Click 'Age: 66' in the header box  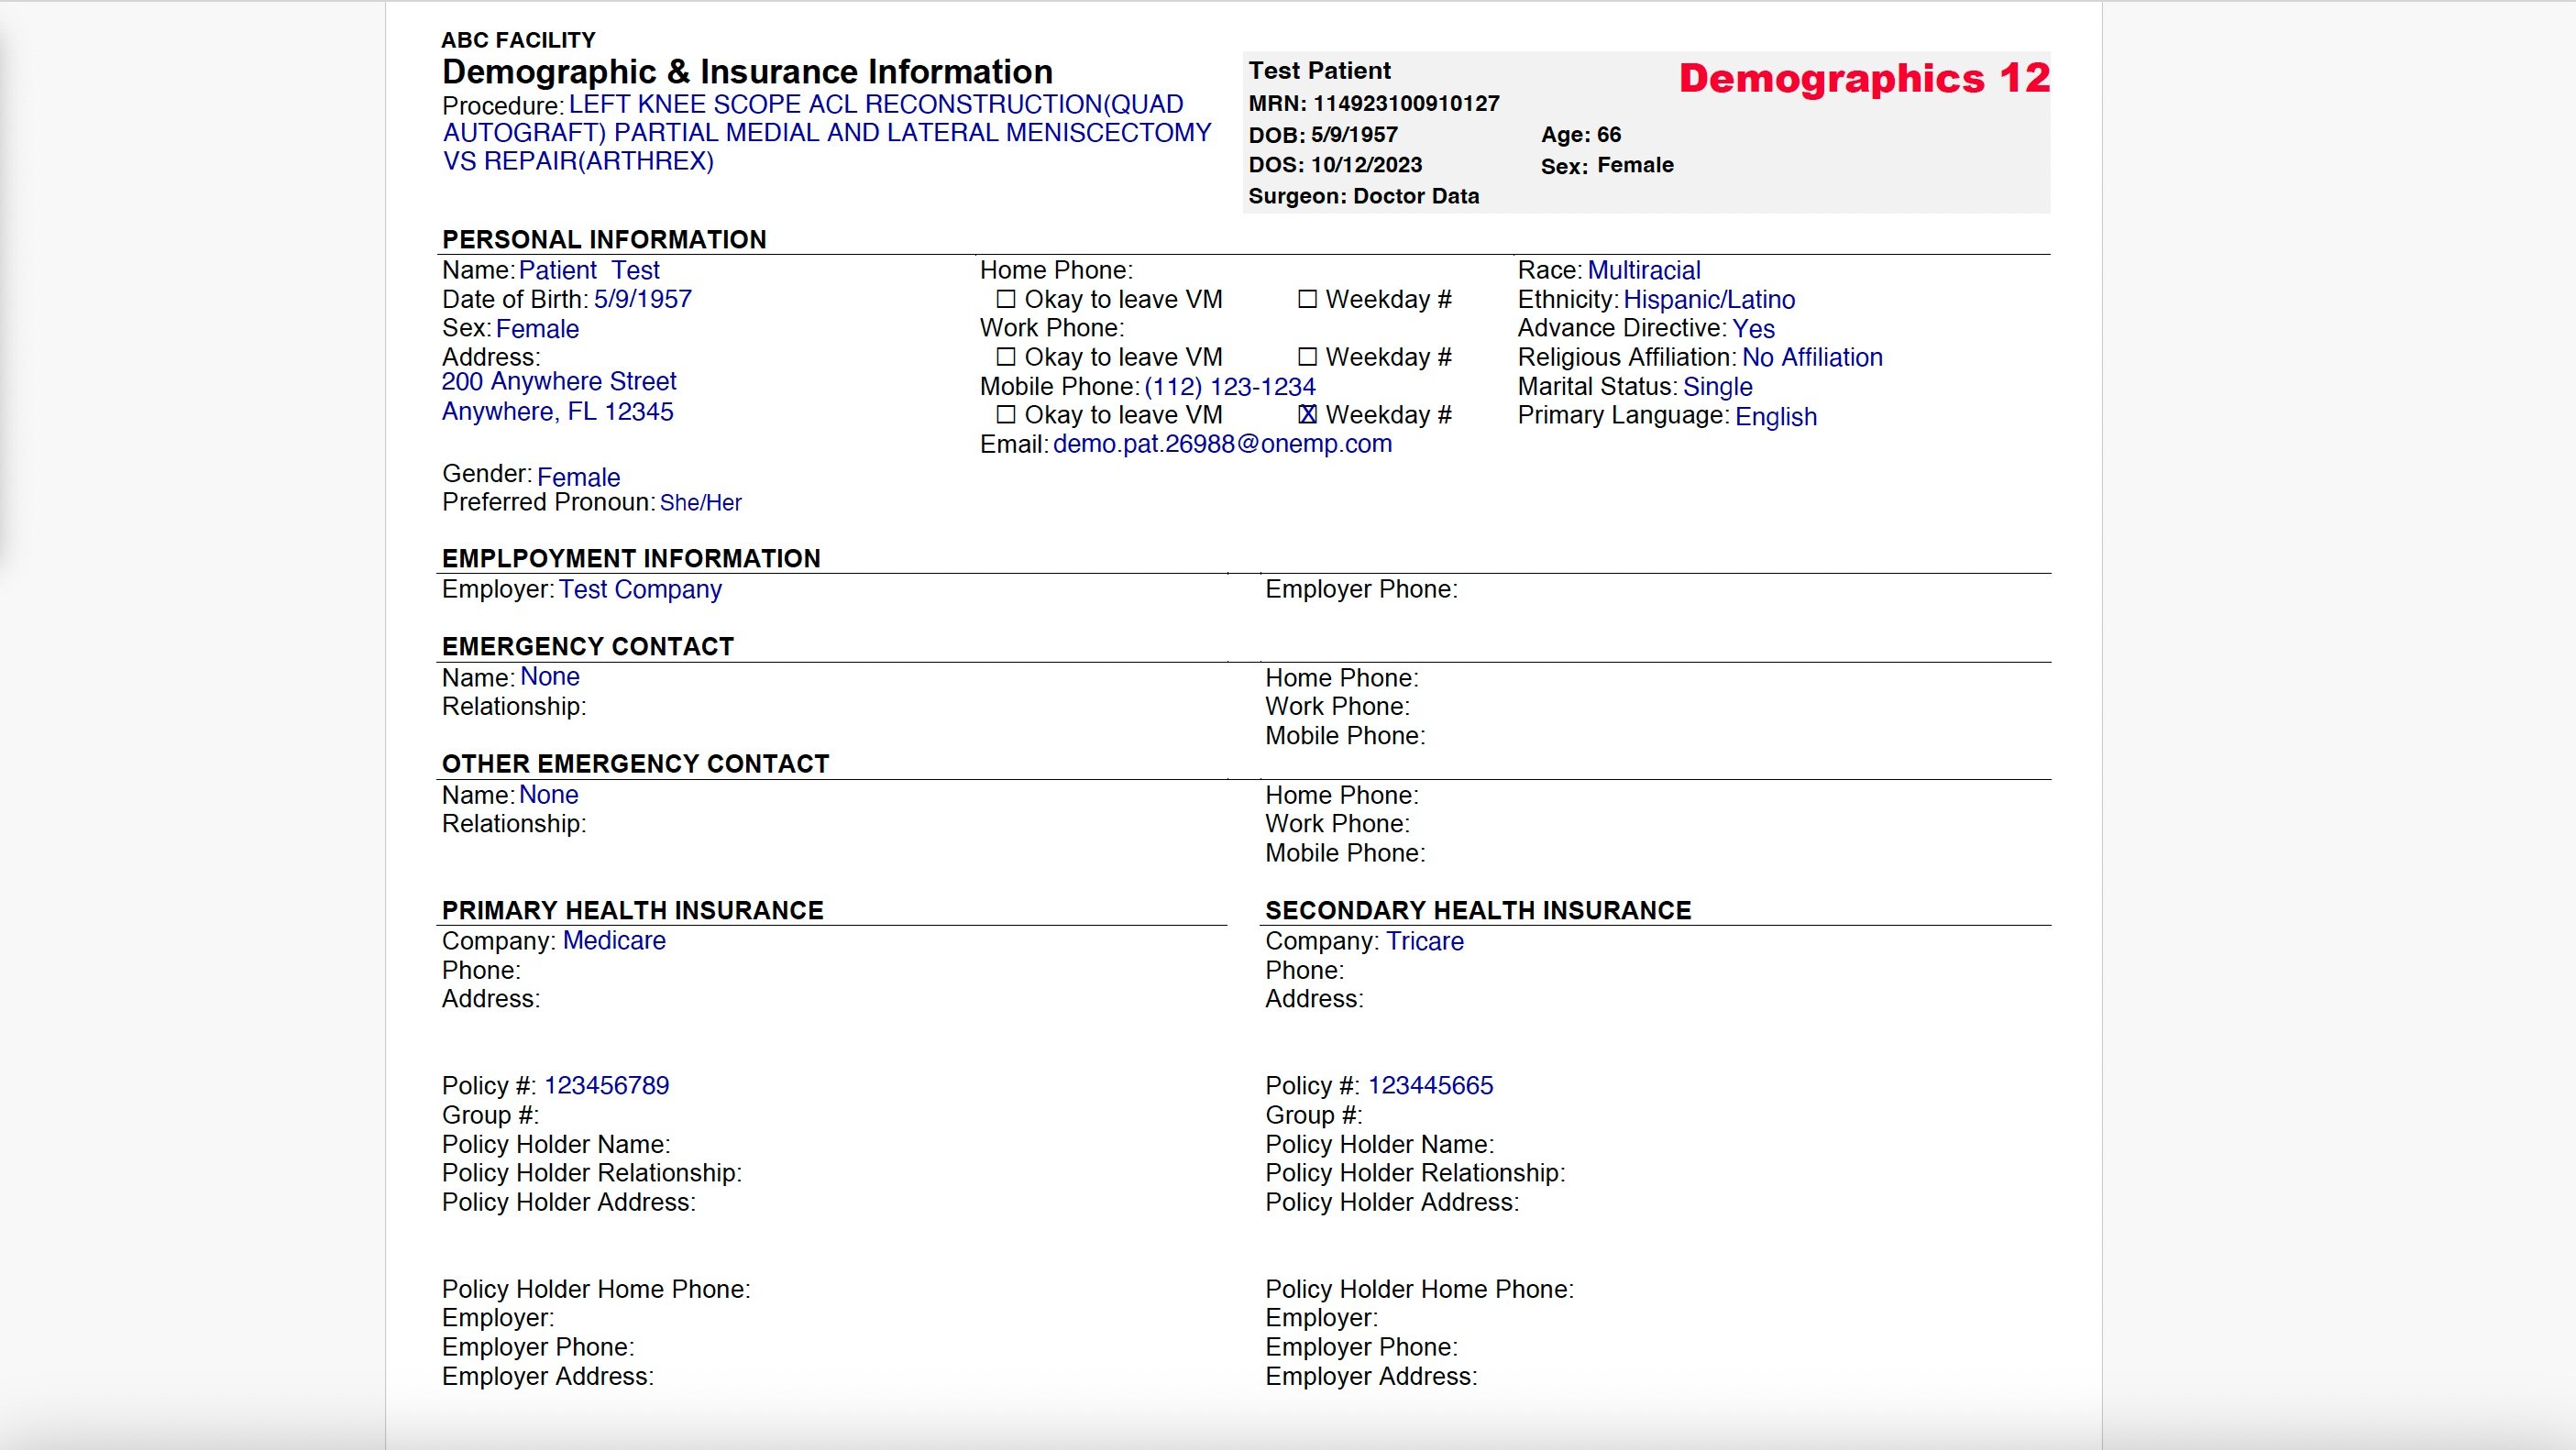[x=1580, y=135]
